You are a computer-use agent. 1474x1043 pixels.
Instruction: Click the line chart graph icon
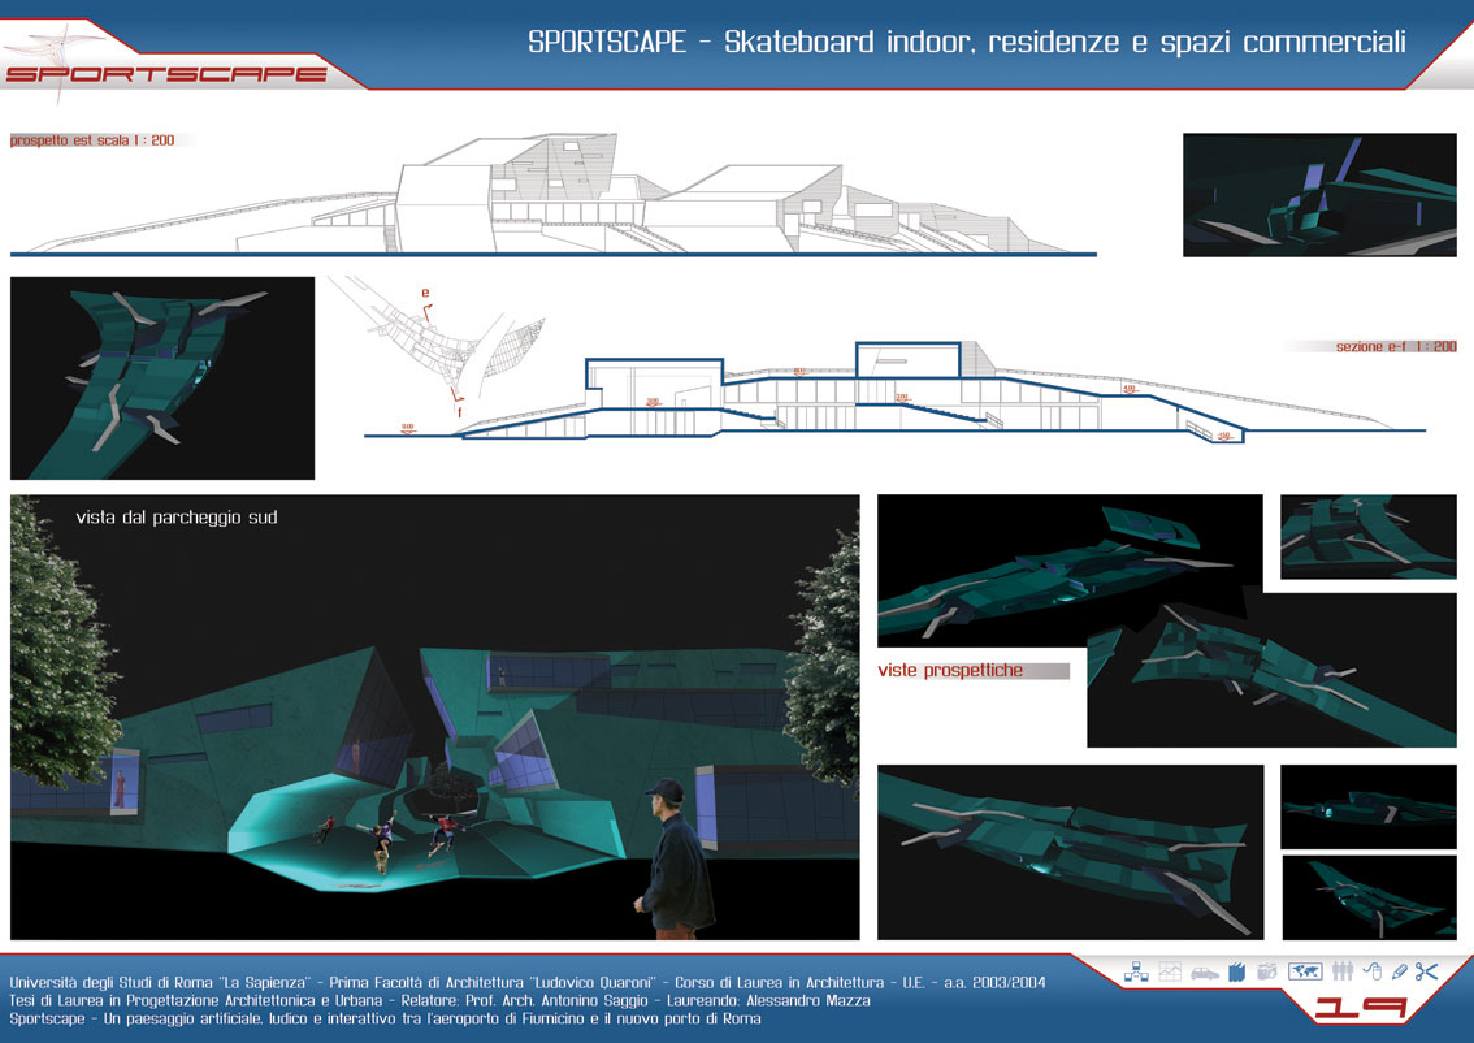coord(1169,971)
